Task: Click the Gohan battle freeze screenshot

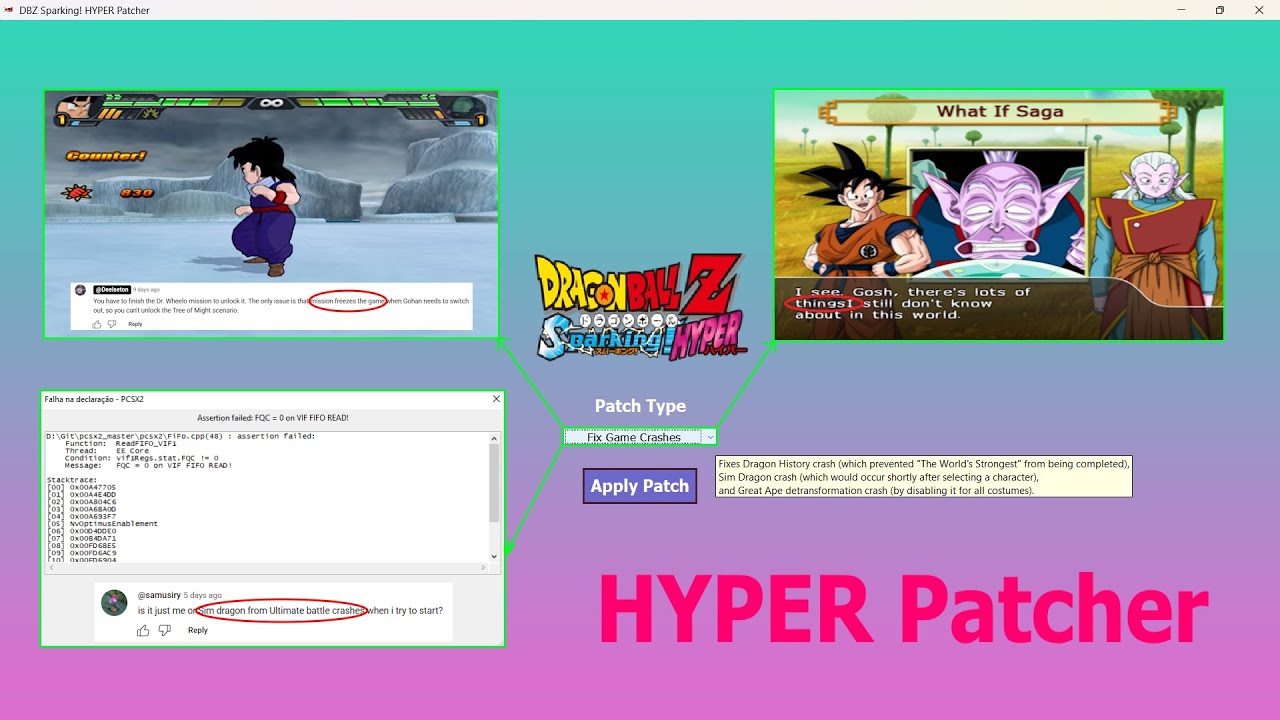Action: pyautogui.click(x=271, y=214)
